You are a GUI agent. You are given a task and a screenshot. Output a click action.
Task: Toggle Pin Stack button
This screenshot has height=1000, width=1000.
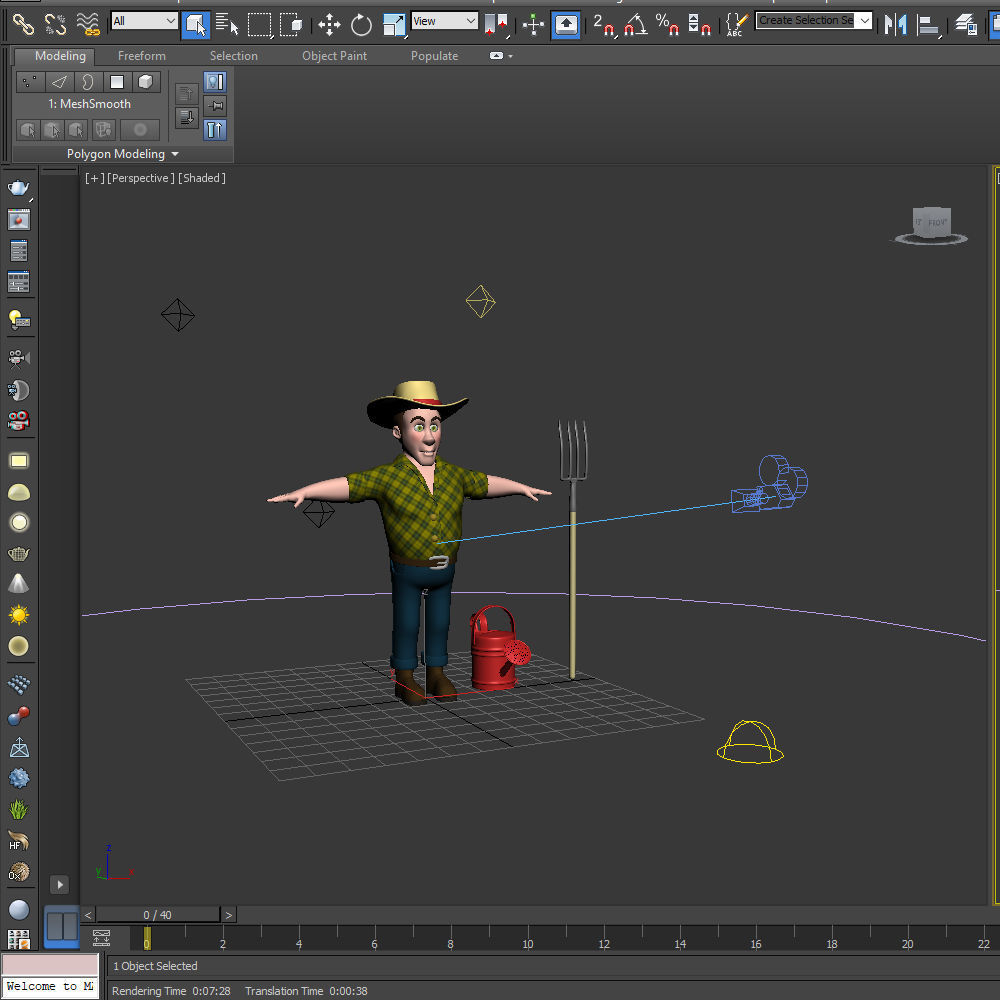(x=215, y=106)
